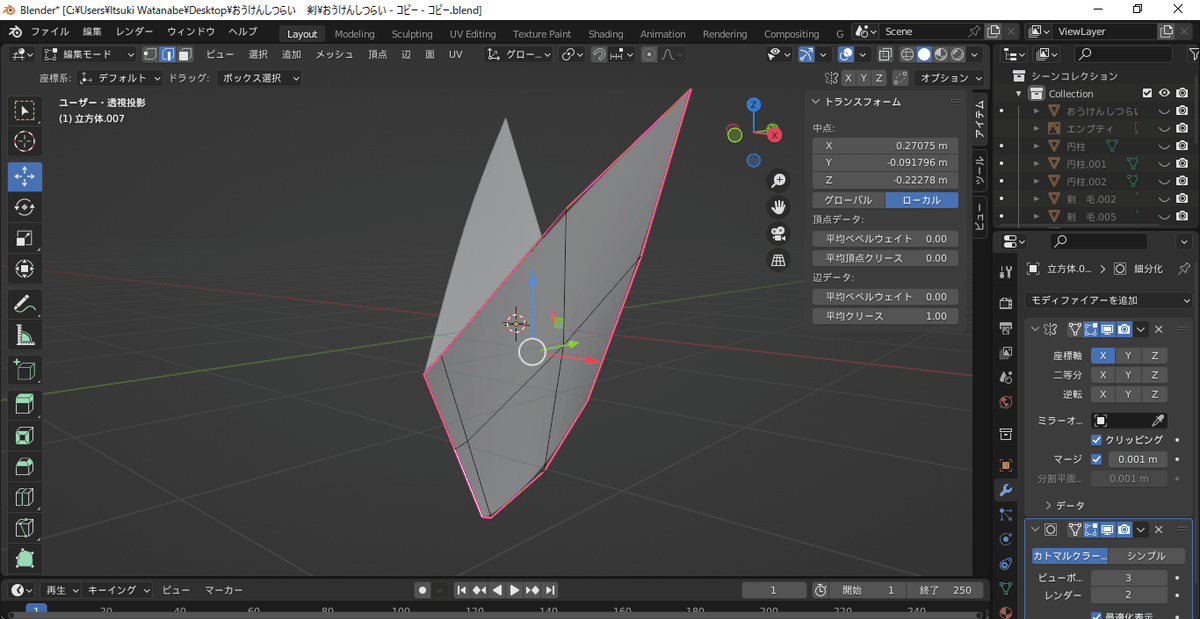Select the Box Select tool in left toolbar

coord(25,110)
